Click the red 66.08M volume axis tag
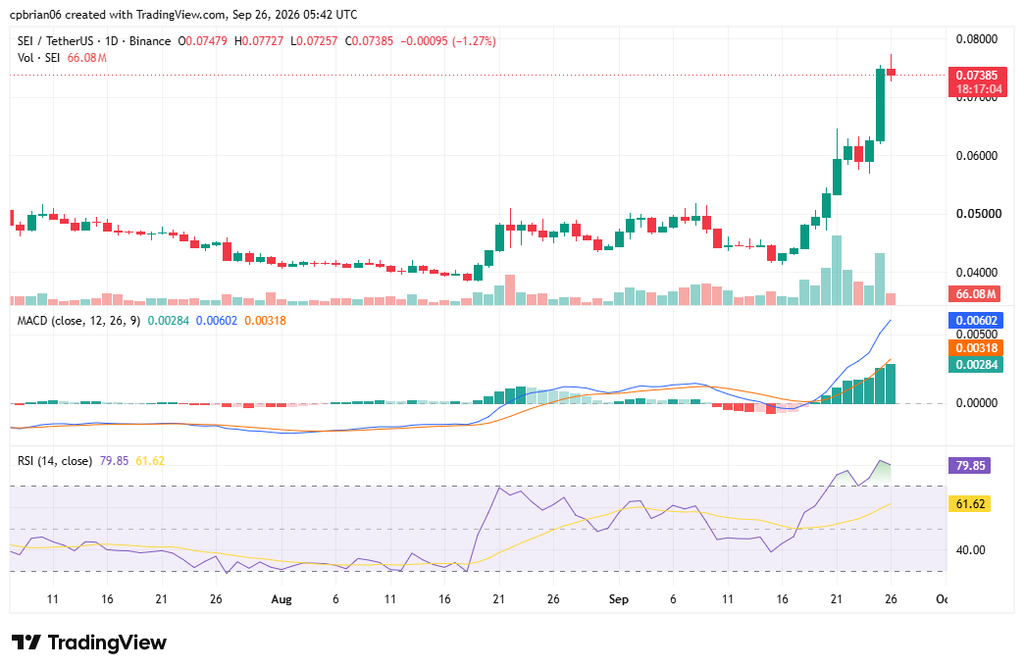The height and width of the screenshot is (672, 1024). (974, 294)
